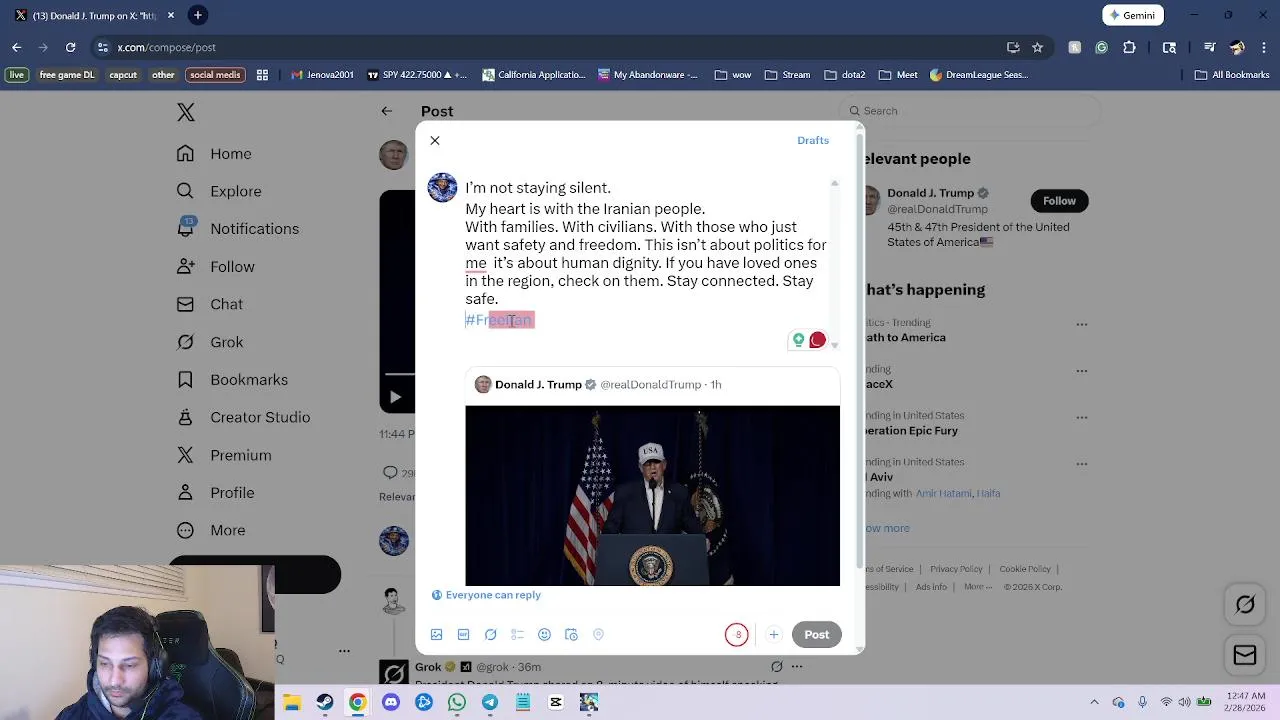Change who can reply: Everyone can reply
The image size is (1280, 720).
[486, 595]
